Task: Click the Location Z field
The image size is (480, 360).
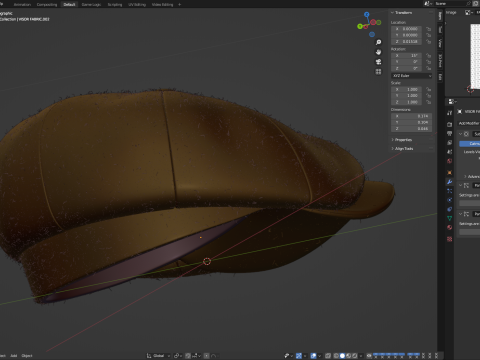Action: pos(406,42)
